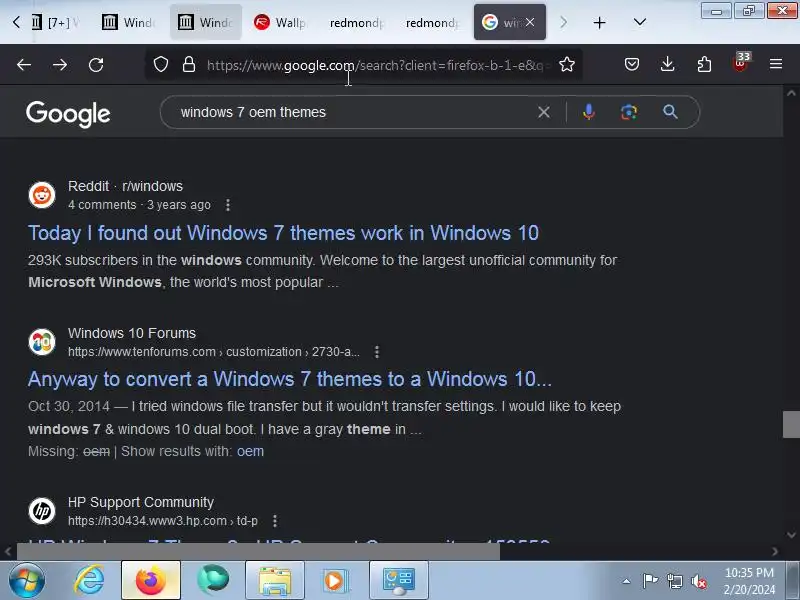Open a new browser tab
800x600 pixels.
(x=600, y=22)
